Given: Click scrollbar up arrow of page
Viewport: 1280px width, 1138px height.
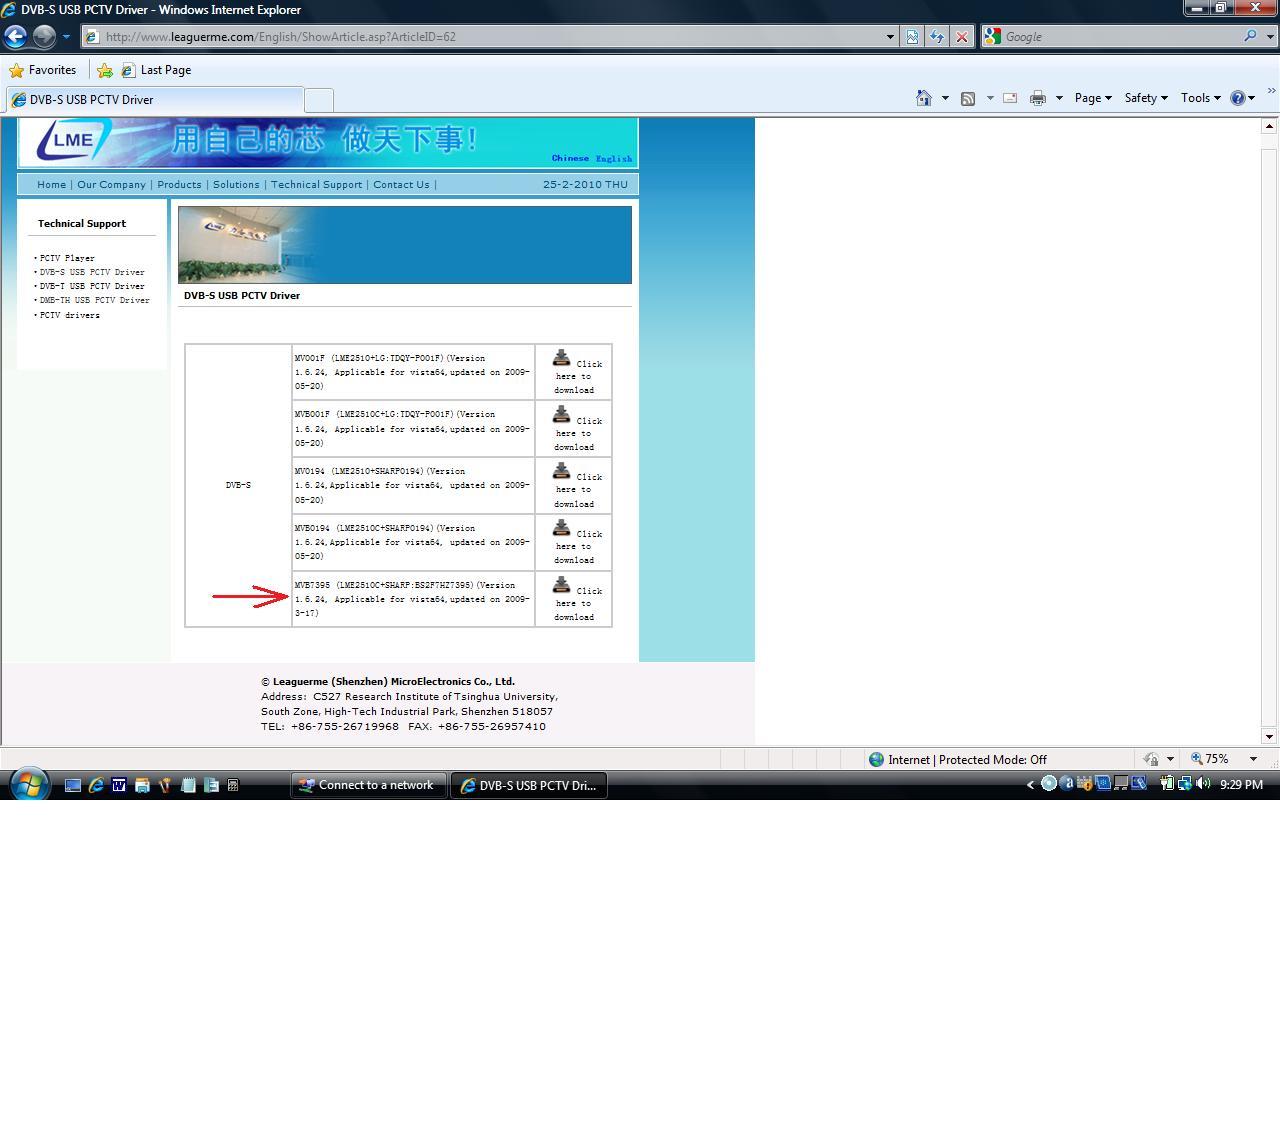Looking at the screenshot, I should (x=1269, y=126).
